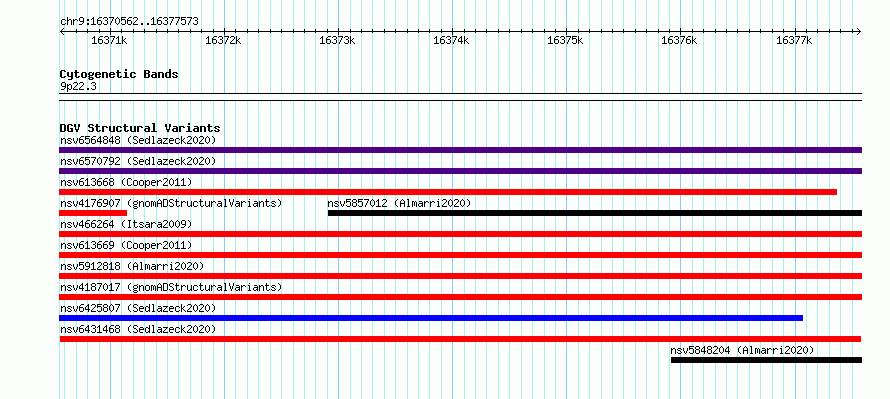Click the nsv5848204 (Almarri2020) label
890x399 pixels.
pos(742,350)
